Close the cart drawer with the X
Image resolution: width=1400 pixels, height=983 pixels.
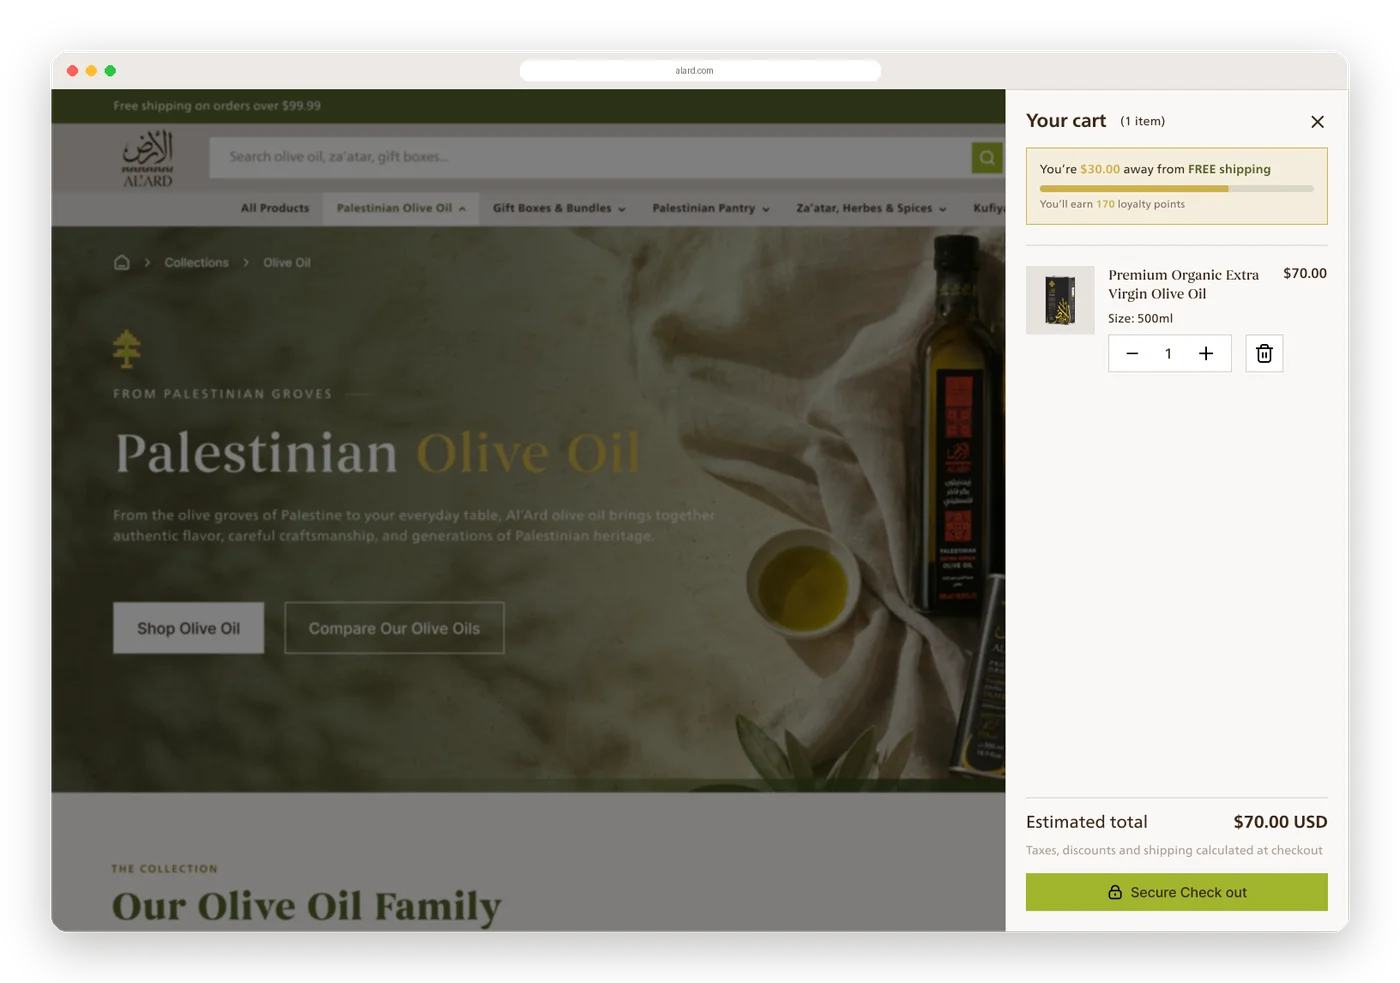pos(1317,122)
